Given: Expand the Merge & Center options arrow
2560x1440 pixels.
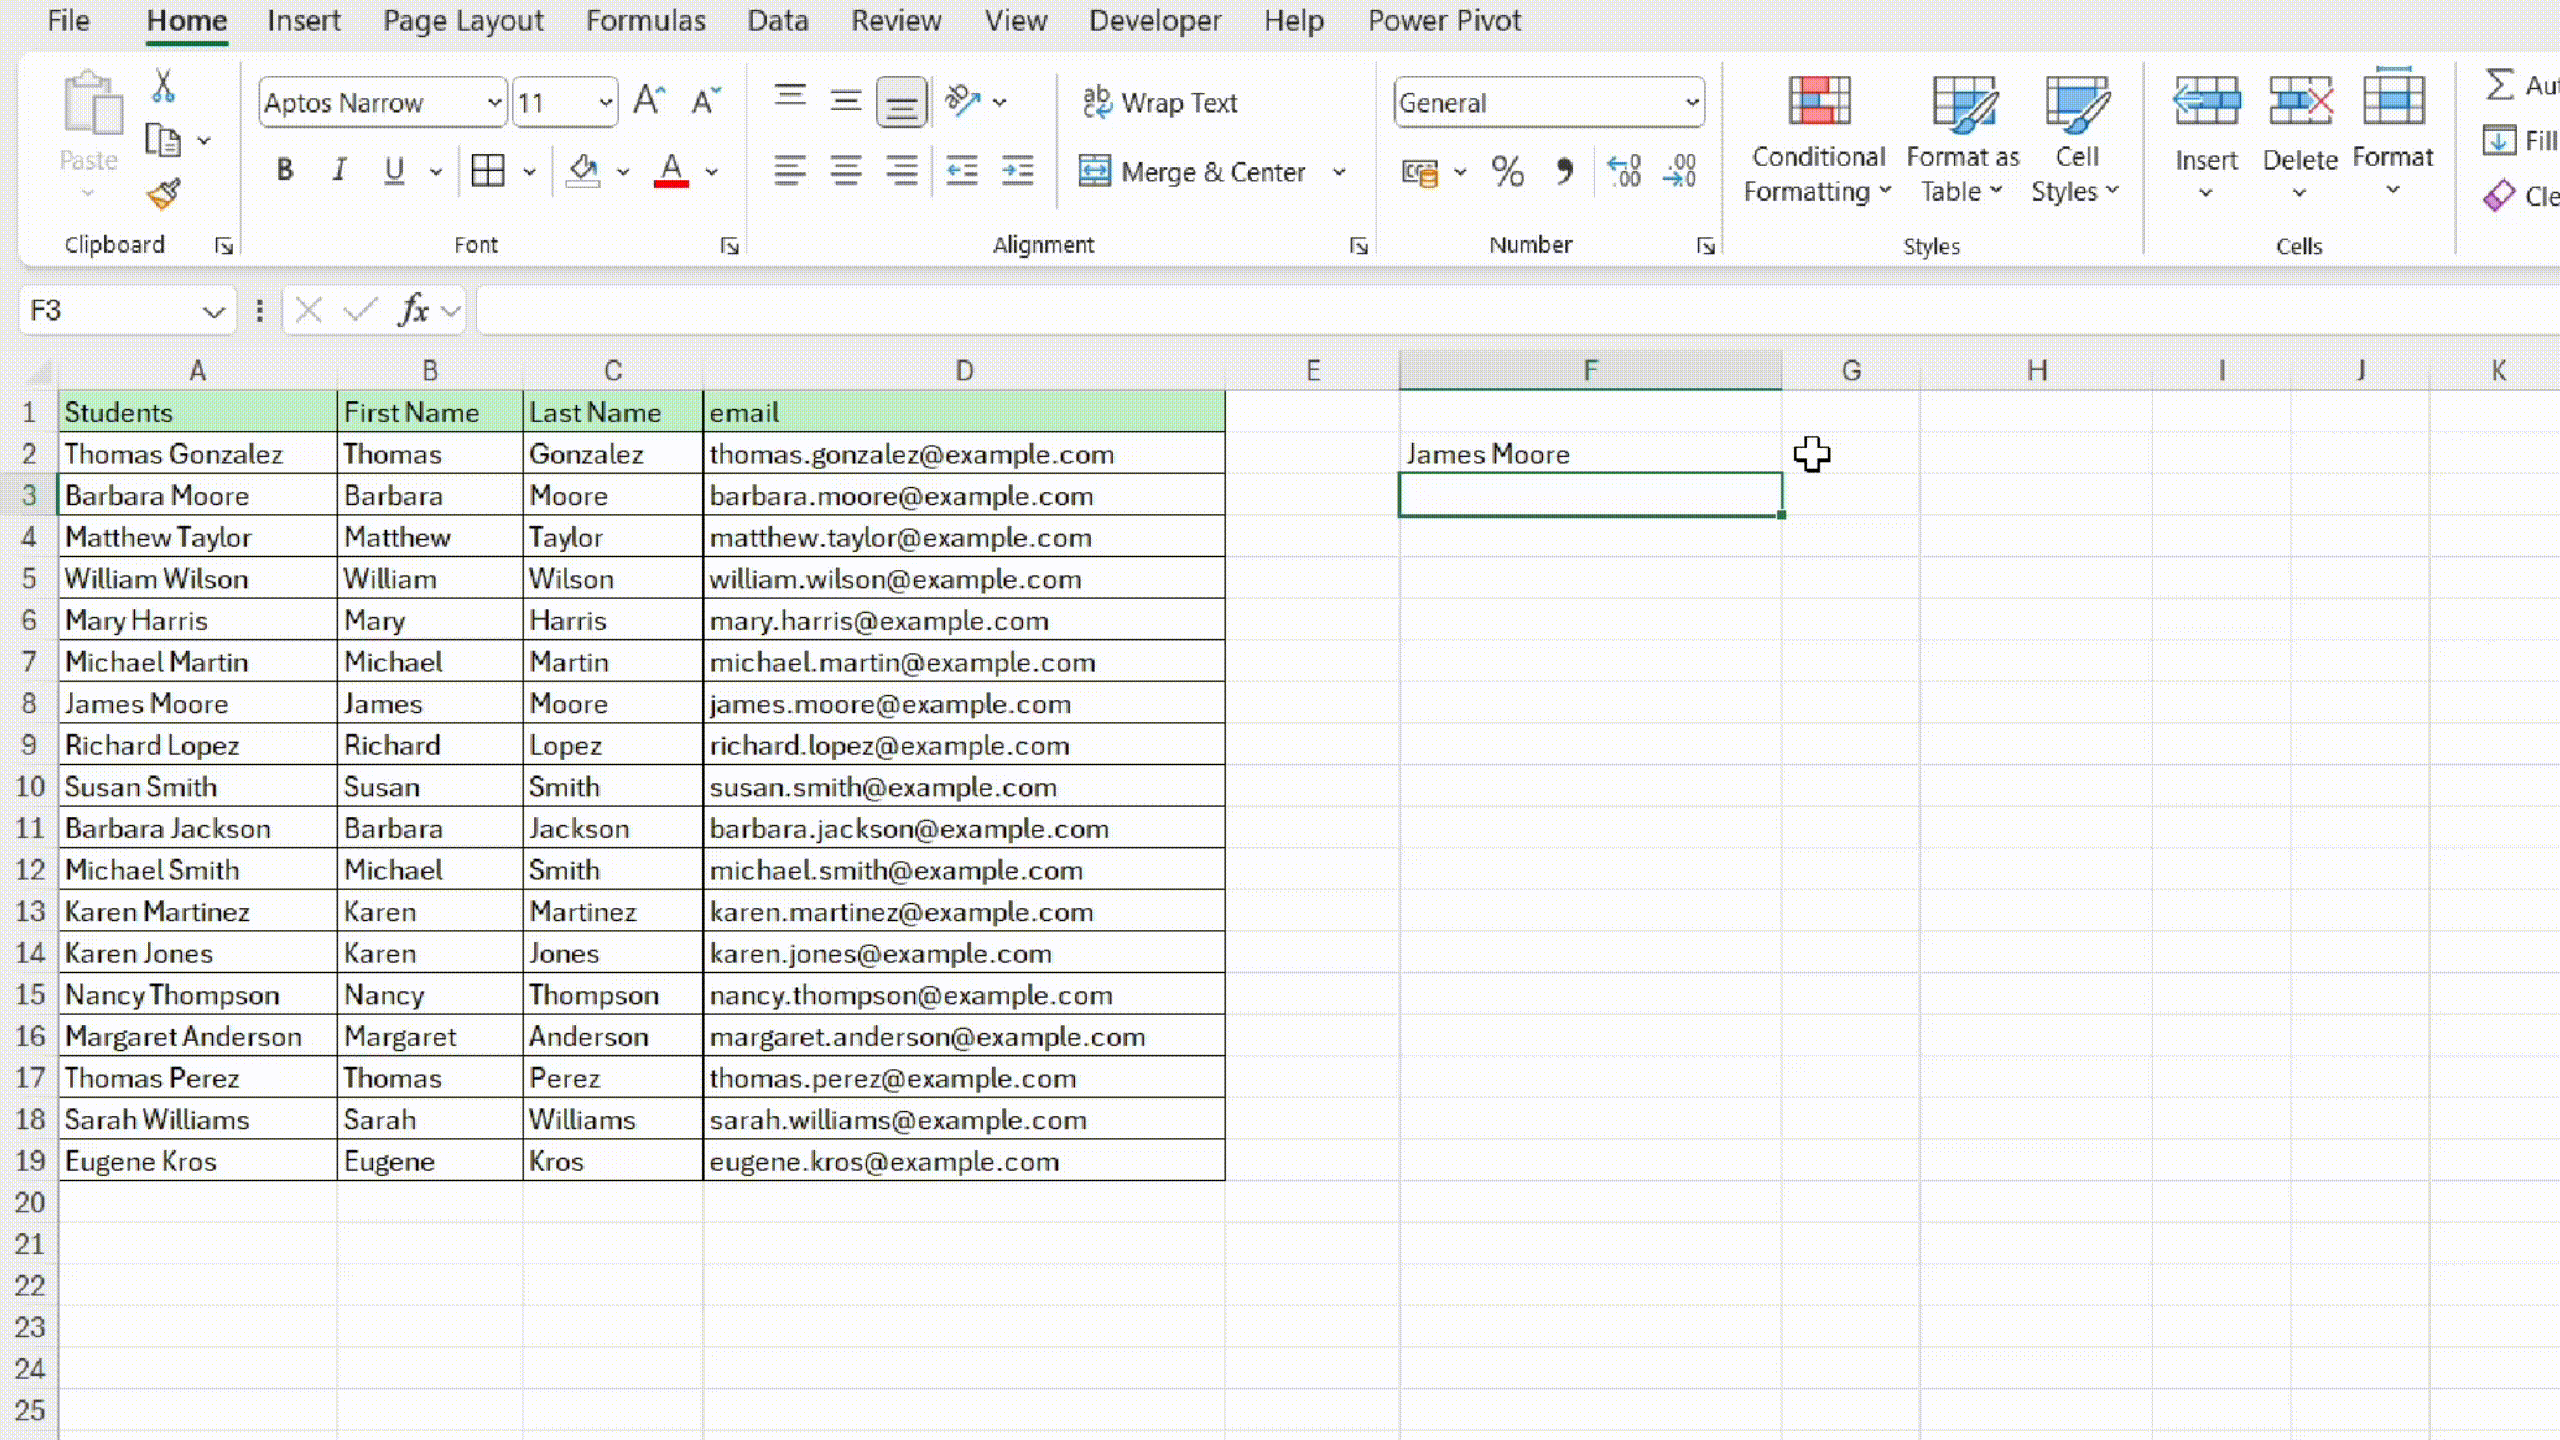Looking at the screenshot, I should (x=1339, y=172).
